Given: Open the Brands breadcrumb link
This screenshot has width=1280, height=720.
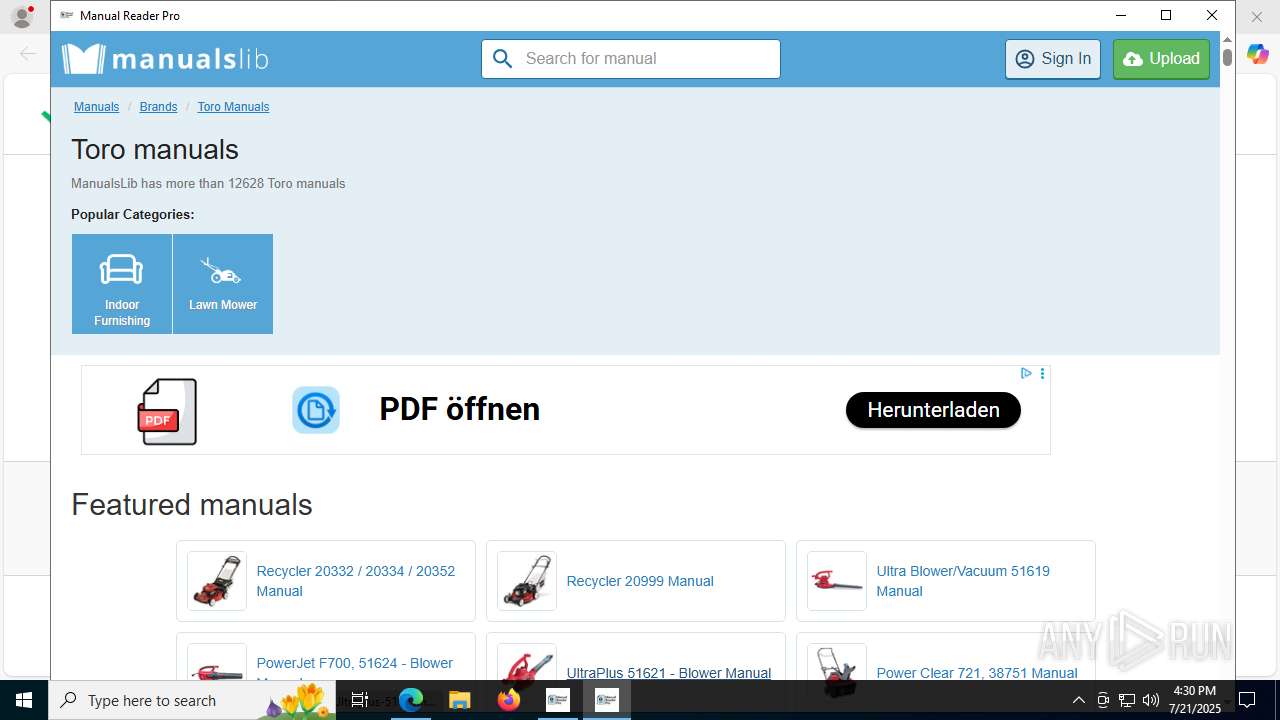Looking at the screenshot, I should [x=158, y=107].
